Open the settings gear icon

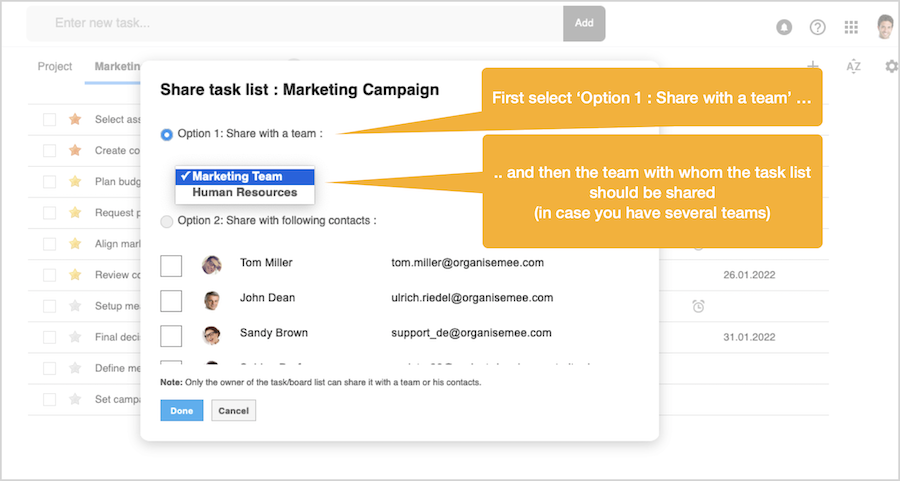click(891, 66)
